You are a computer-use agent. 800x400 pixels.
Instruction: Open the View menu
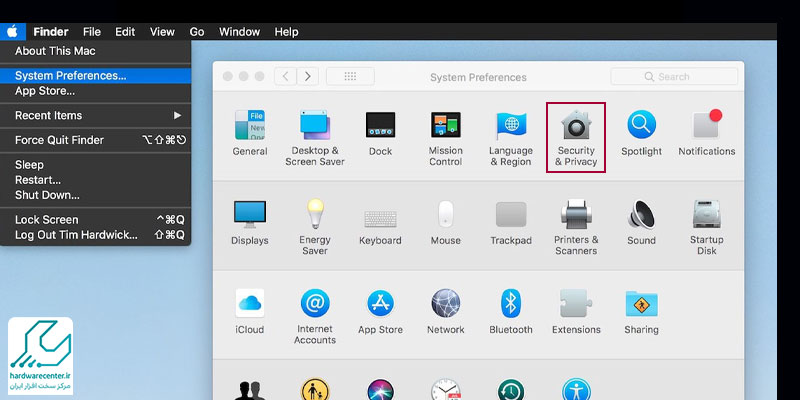(x=162, y=32)
